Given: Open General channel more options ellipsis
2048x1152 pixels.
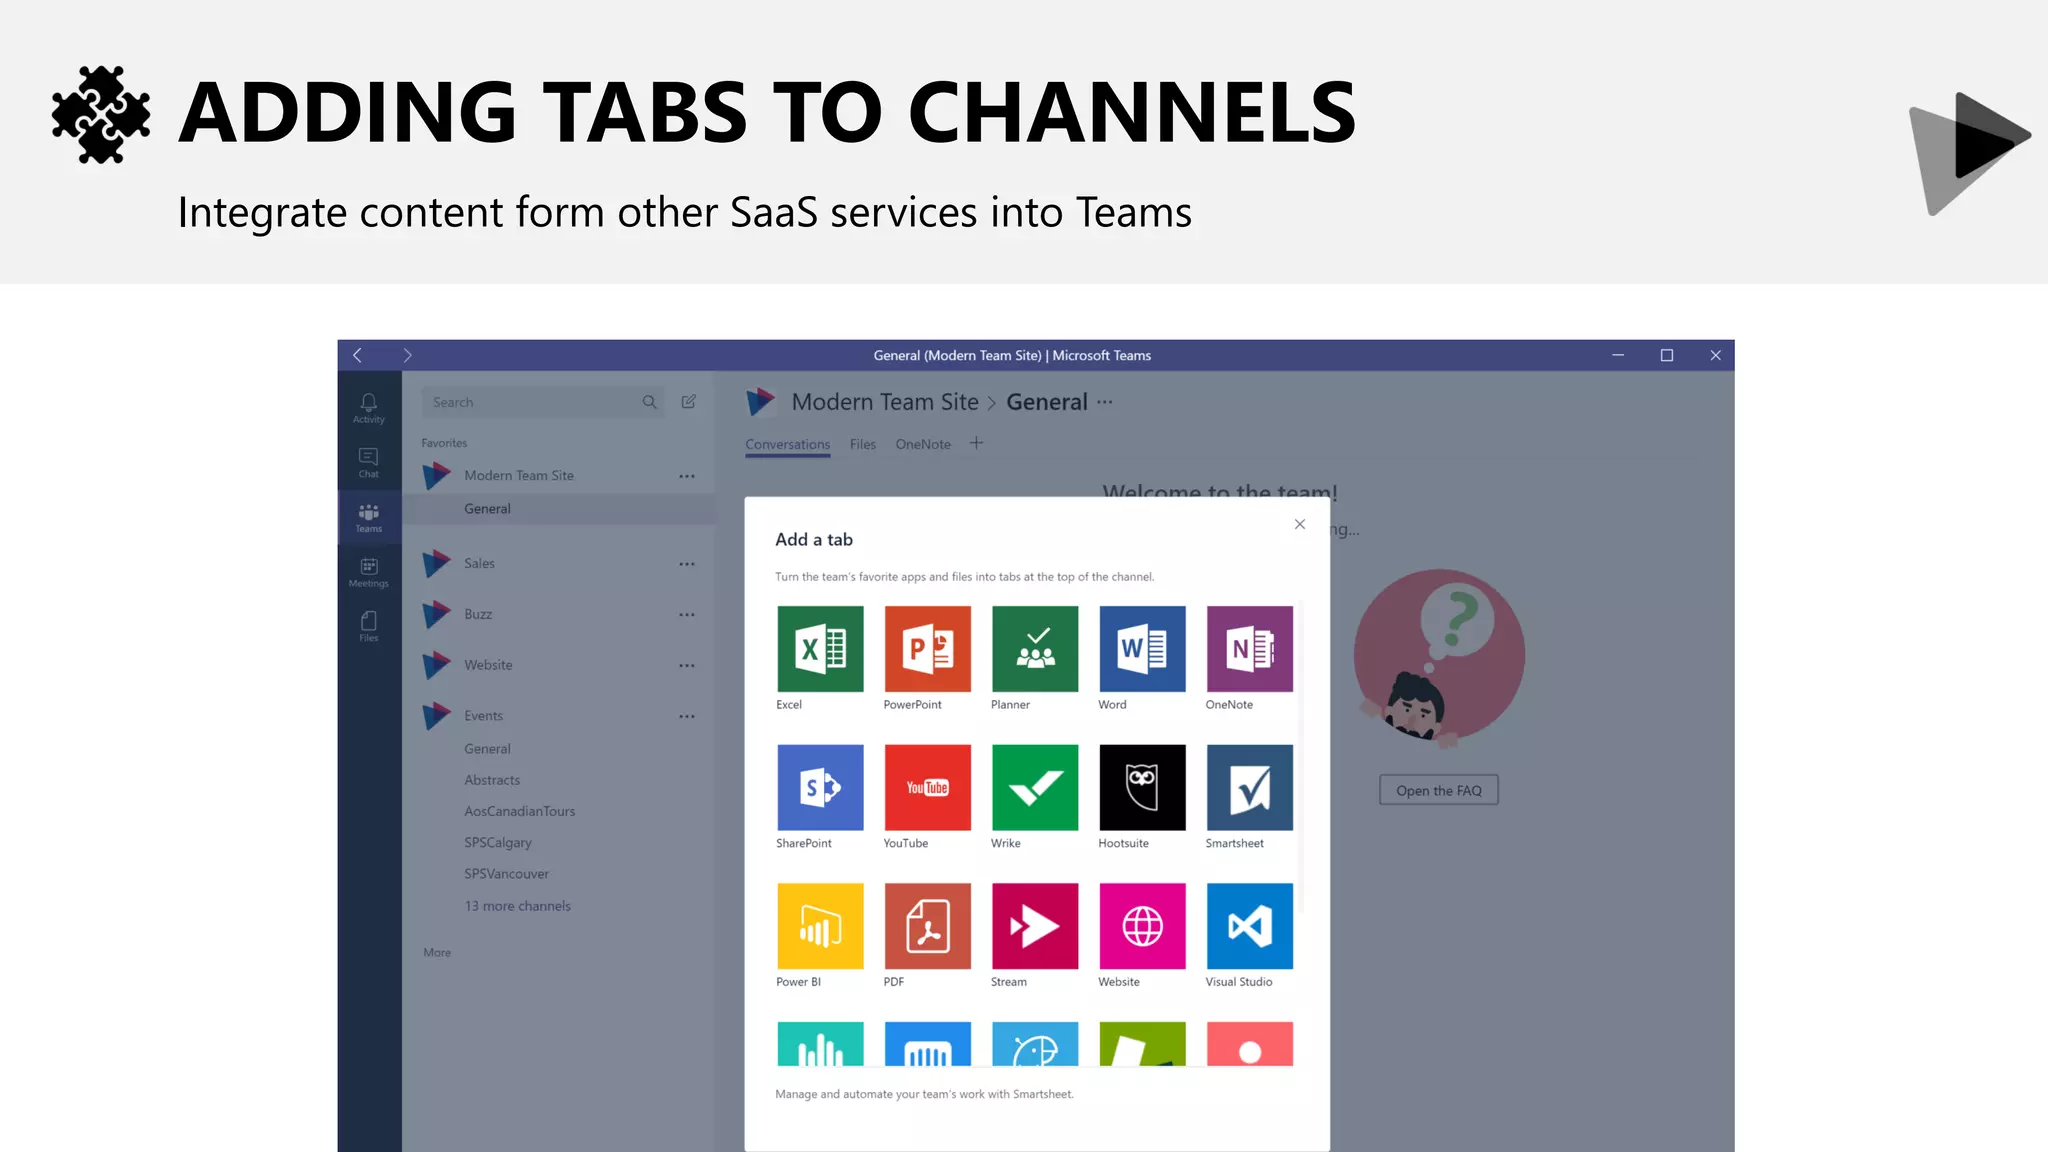Looking at the screenshot, I should coord(1104,402).
